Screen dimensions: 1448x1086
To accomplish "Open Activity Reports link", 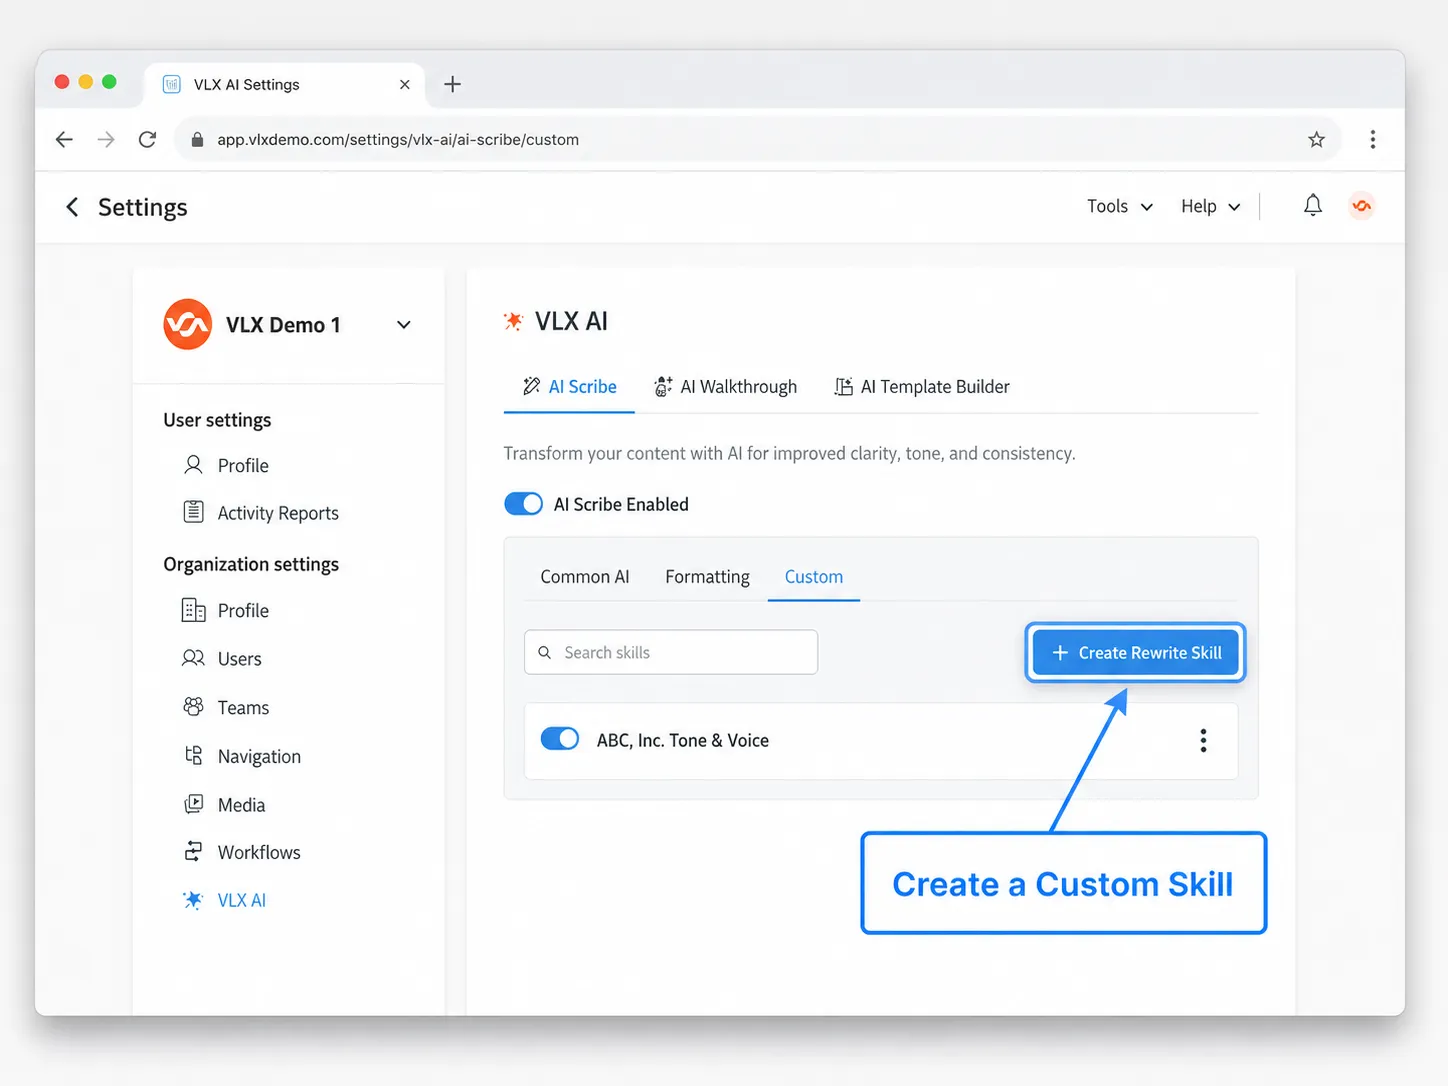I will pos(278,513).
